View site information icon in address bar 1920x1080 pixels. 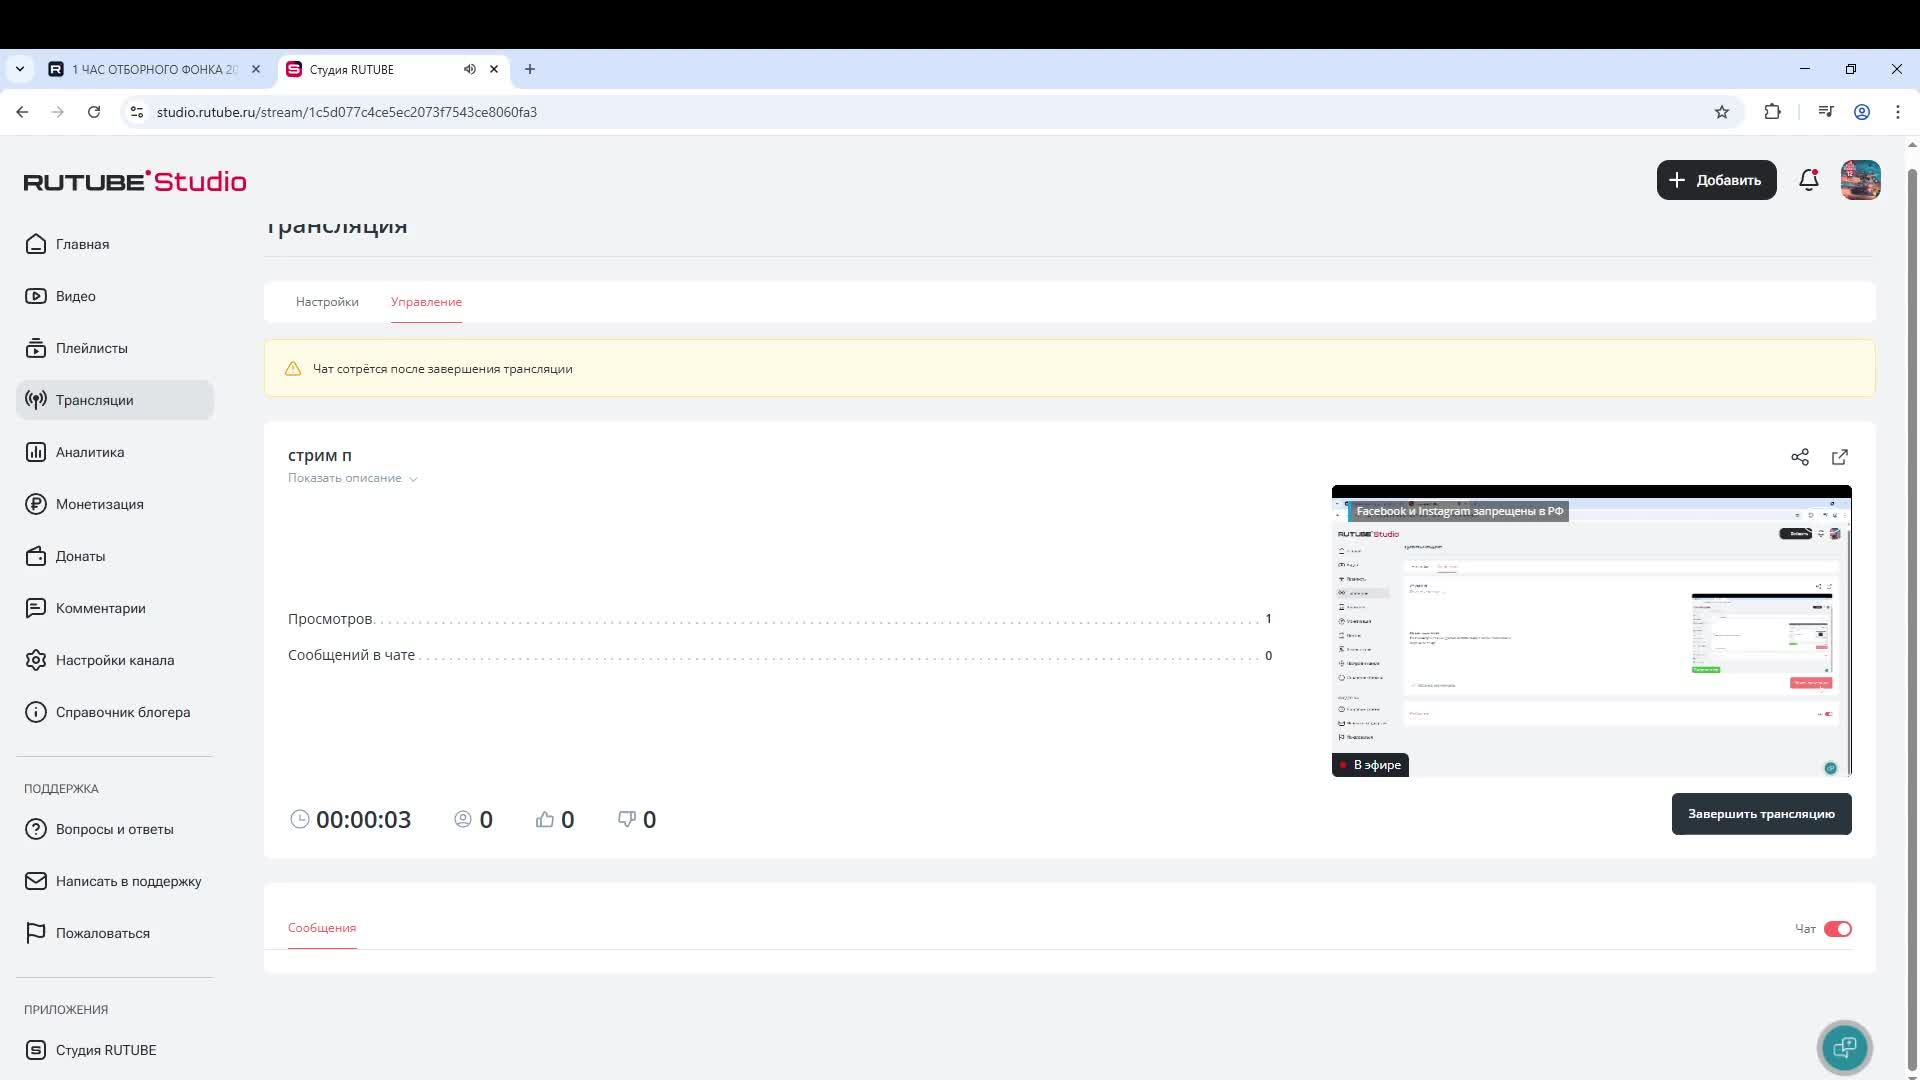137,112
